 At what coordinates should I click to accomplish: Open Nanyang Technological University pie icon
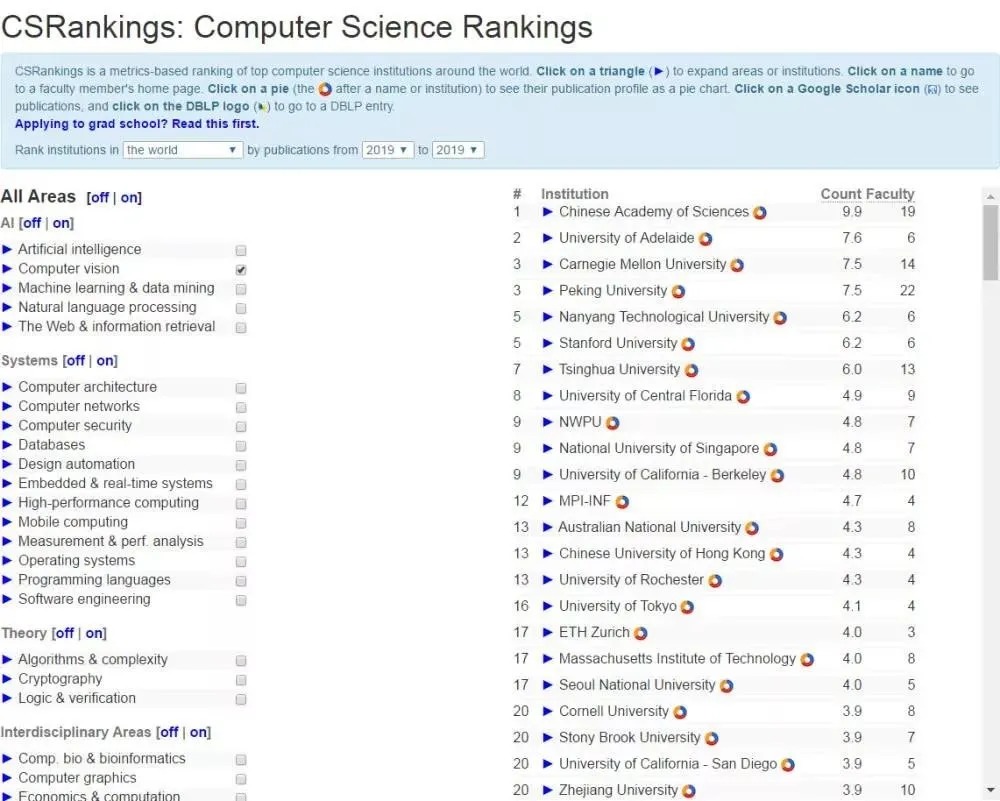pyautogui.click(x=780, y=318)
